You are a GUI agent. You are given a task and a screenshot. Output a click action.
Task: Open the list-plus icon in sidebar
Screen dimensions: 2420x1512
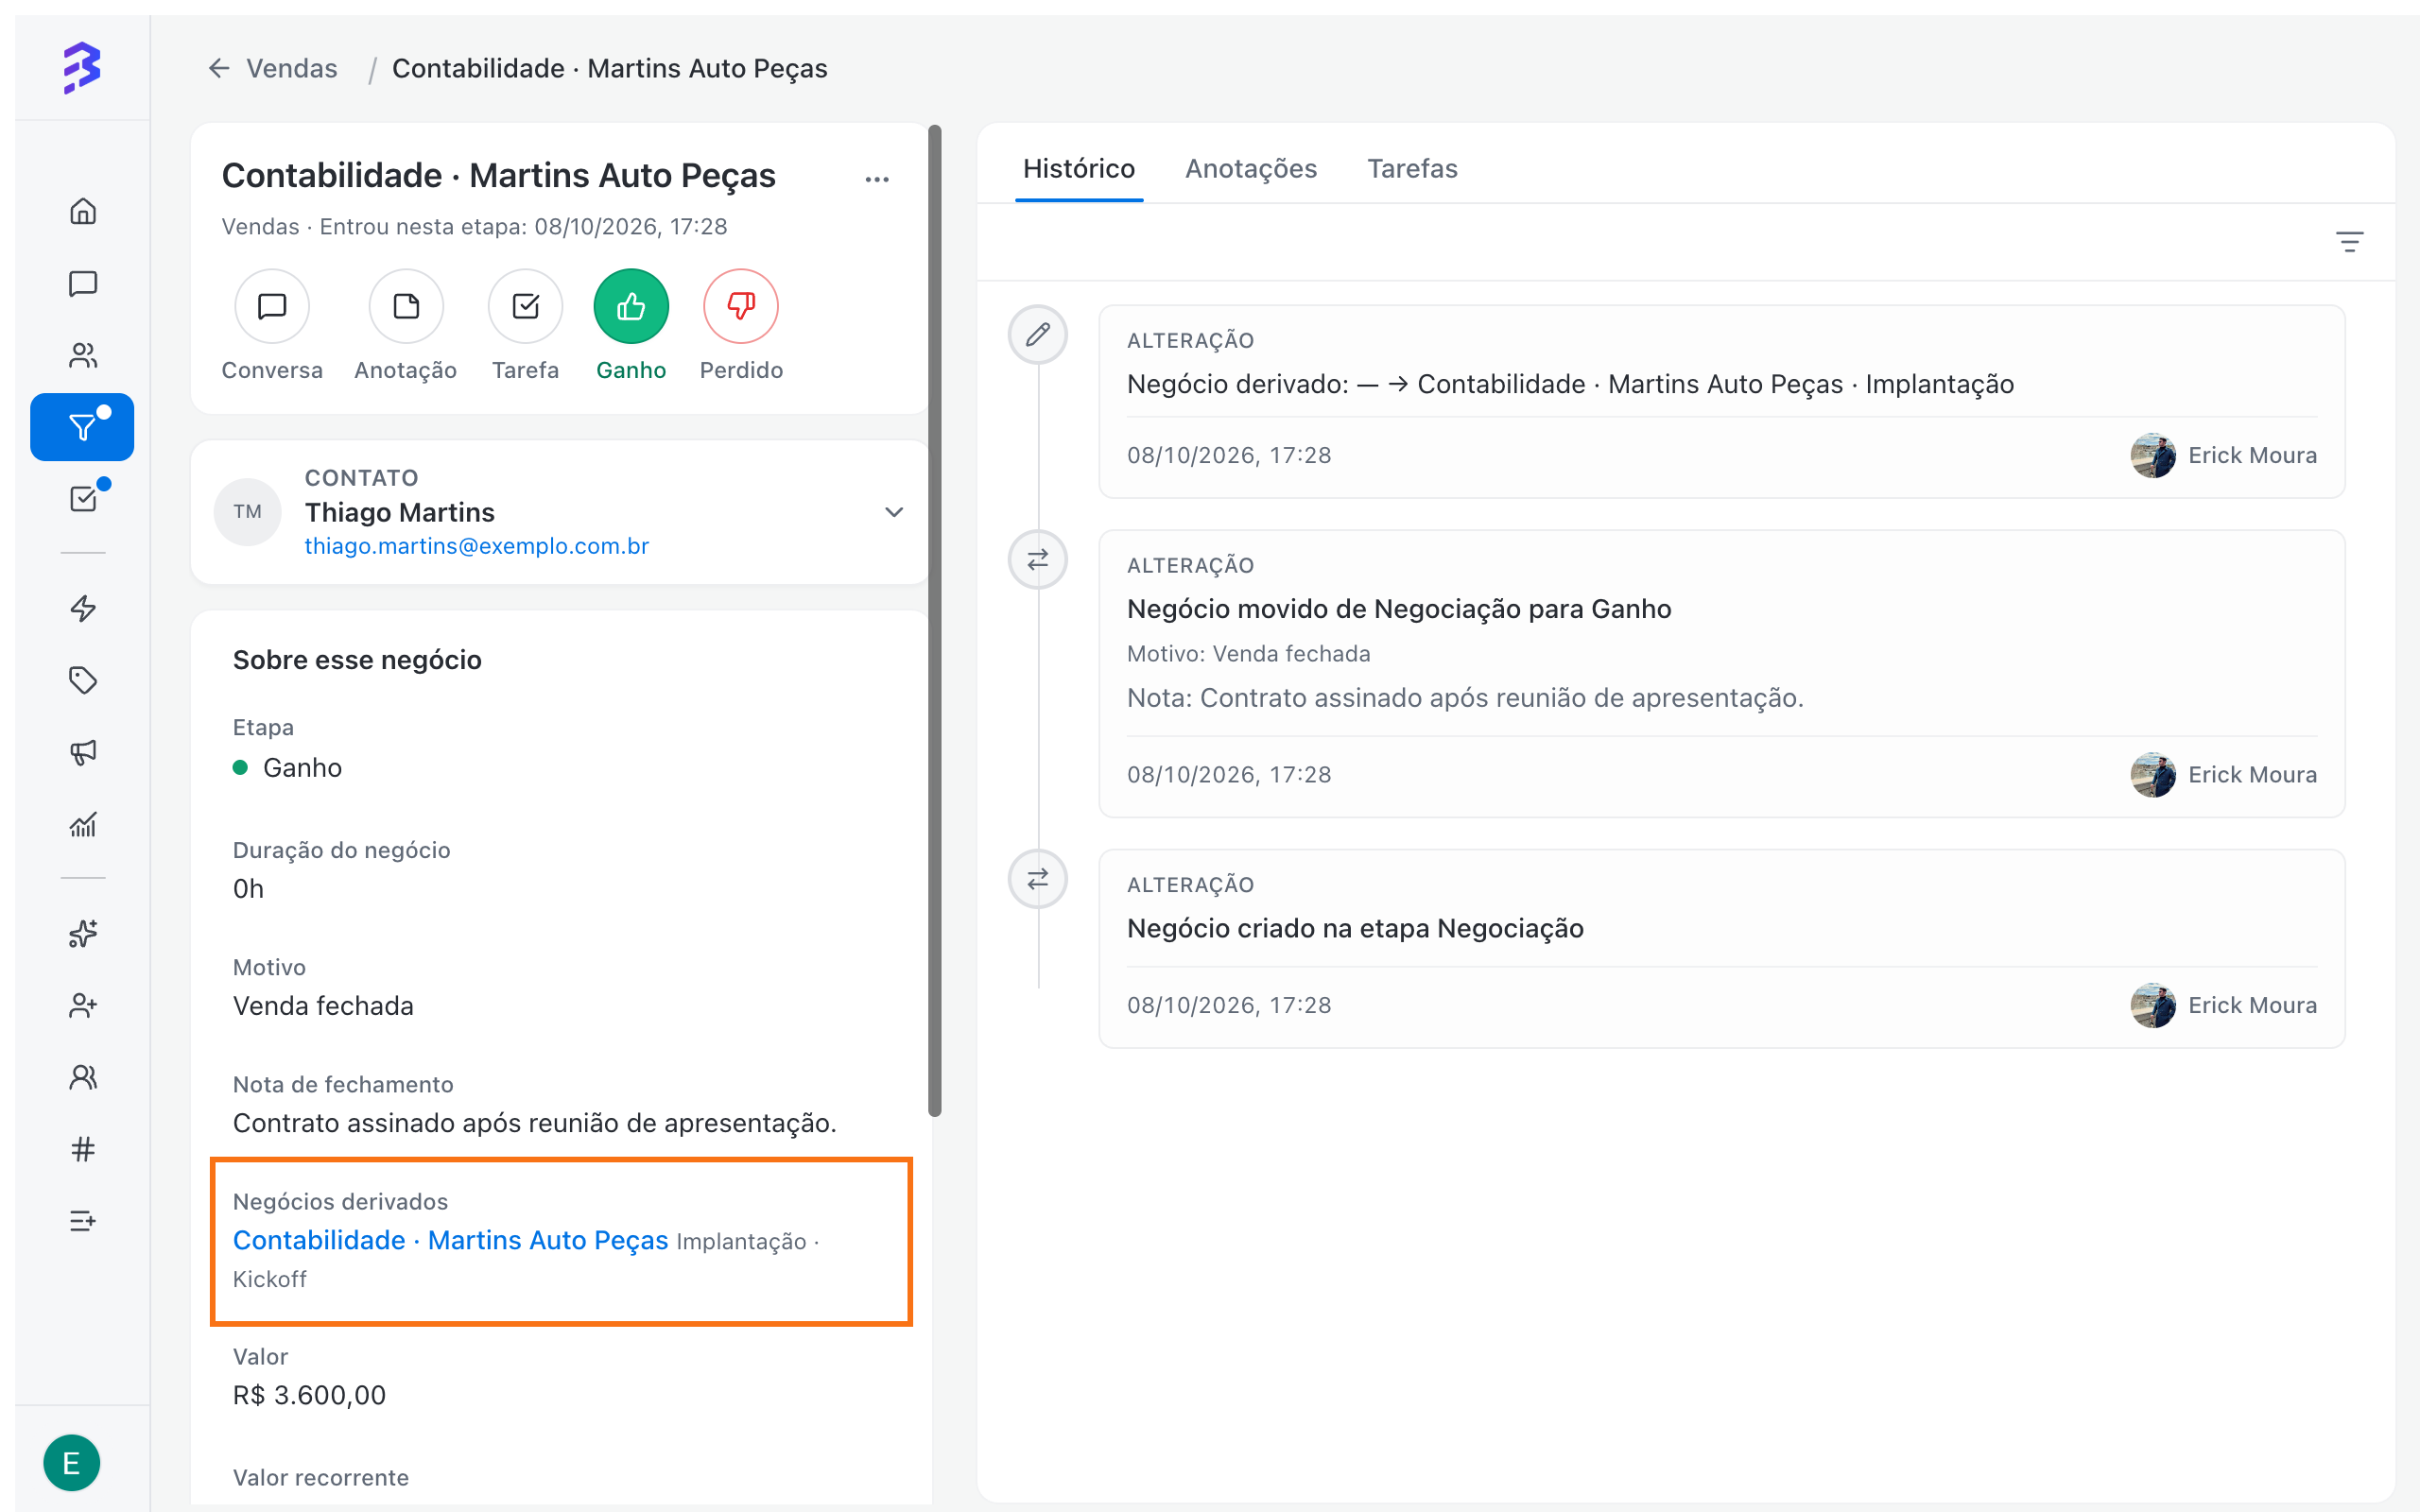(83, 1221)
